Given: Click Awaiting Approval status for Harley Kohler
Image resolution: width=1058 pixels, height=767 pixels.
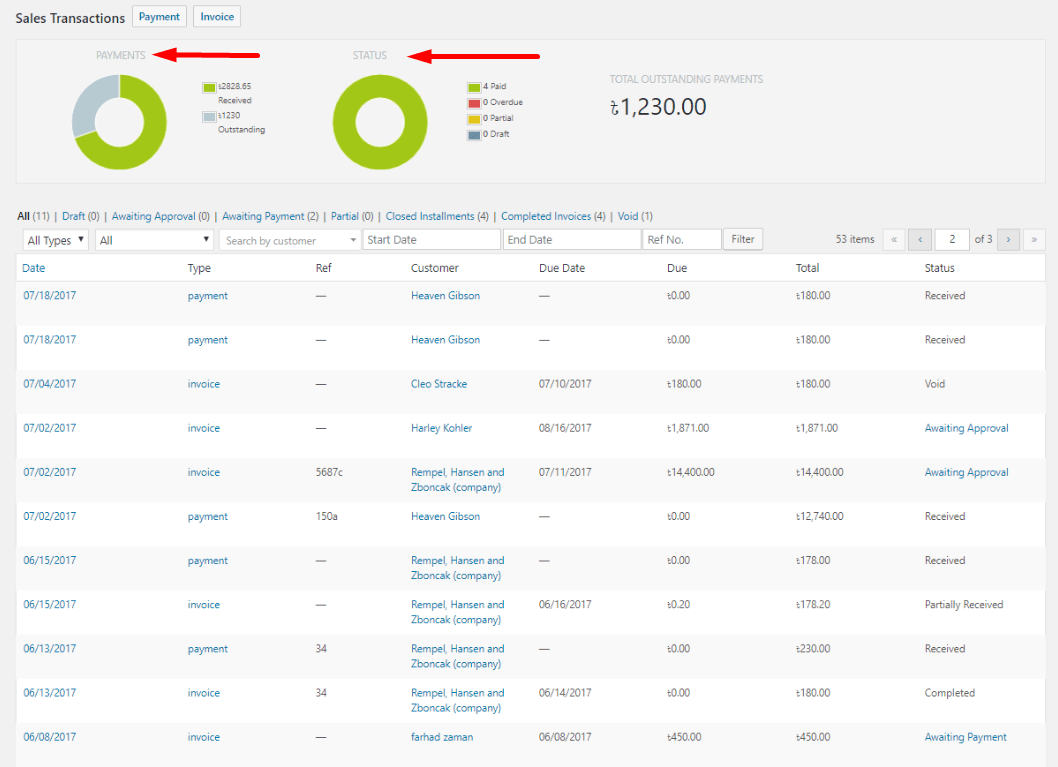Looking at the screenshot, I should coord(966,428).
